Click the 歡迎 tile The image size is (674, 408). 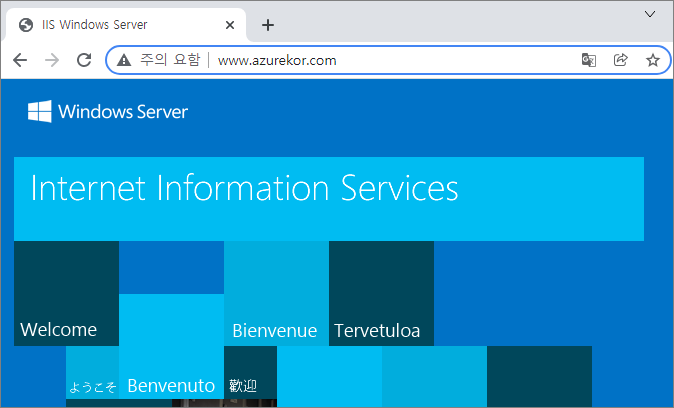pyautogui.click(x=250, y=372)
